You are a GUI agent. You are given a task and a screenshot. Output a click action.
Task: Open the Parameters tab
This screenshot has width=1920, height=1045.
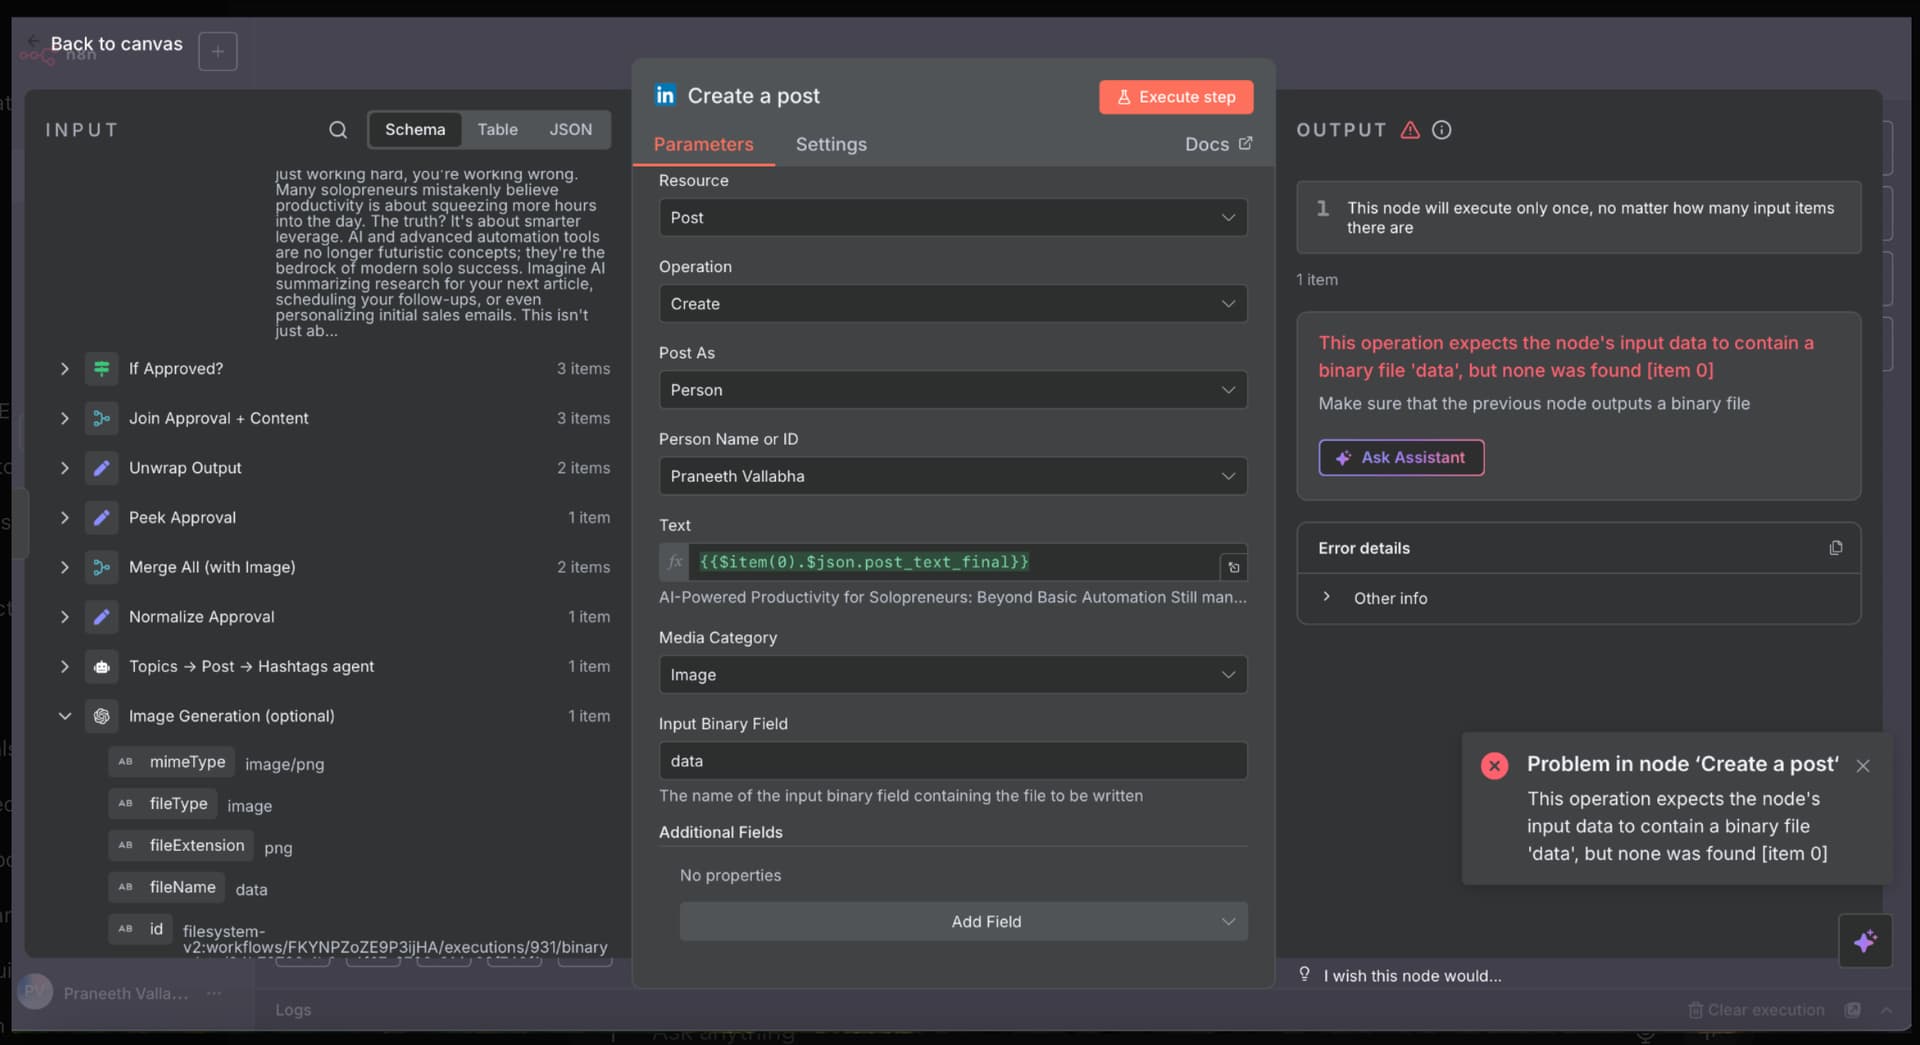pyautogui.click(x=703, y=144)
